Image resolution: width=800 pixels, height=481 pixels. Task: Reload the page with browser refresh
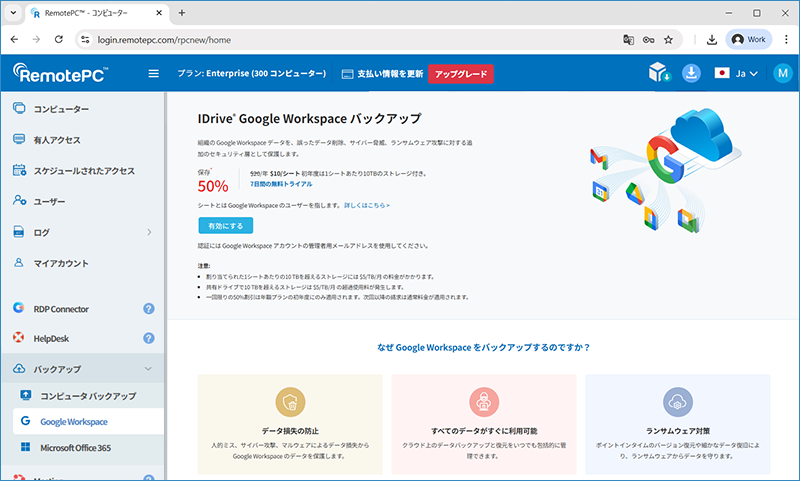coord(59,39)
